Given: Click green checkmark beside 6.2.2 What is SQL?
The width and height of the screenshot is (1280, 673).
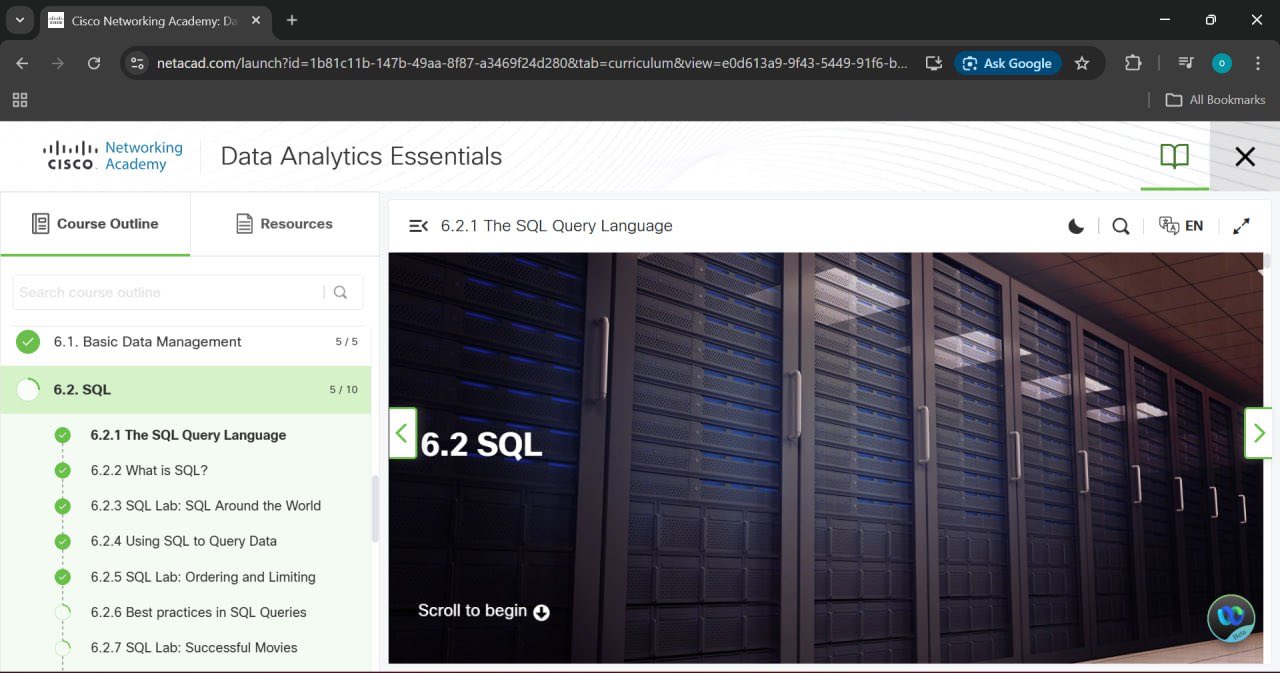Looking at the screenshot, I should (63, 470).
